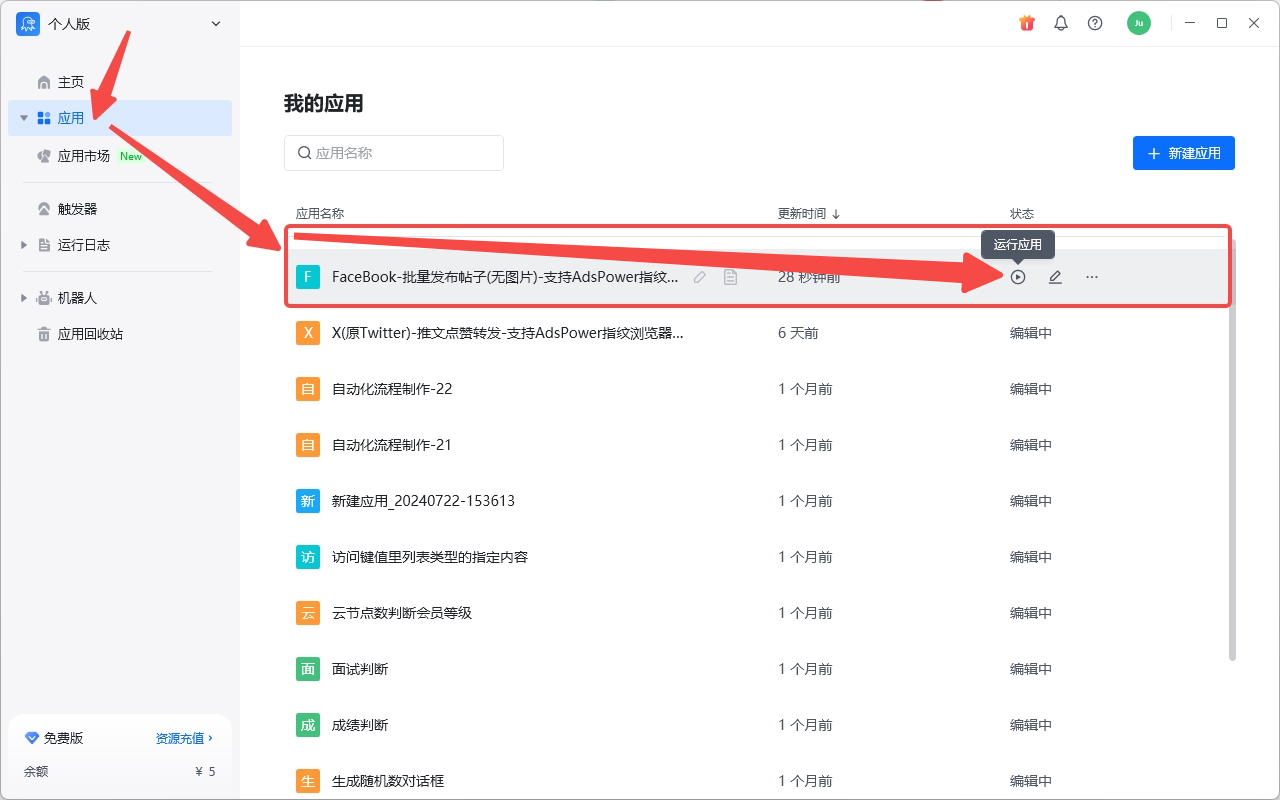Screen dimensions: 1280x800
Task: Open the 自动化流程制作-21 app name
Action: (392, 445)
